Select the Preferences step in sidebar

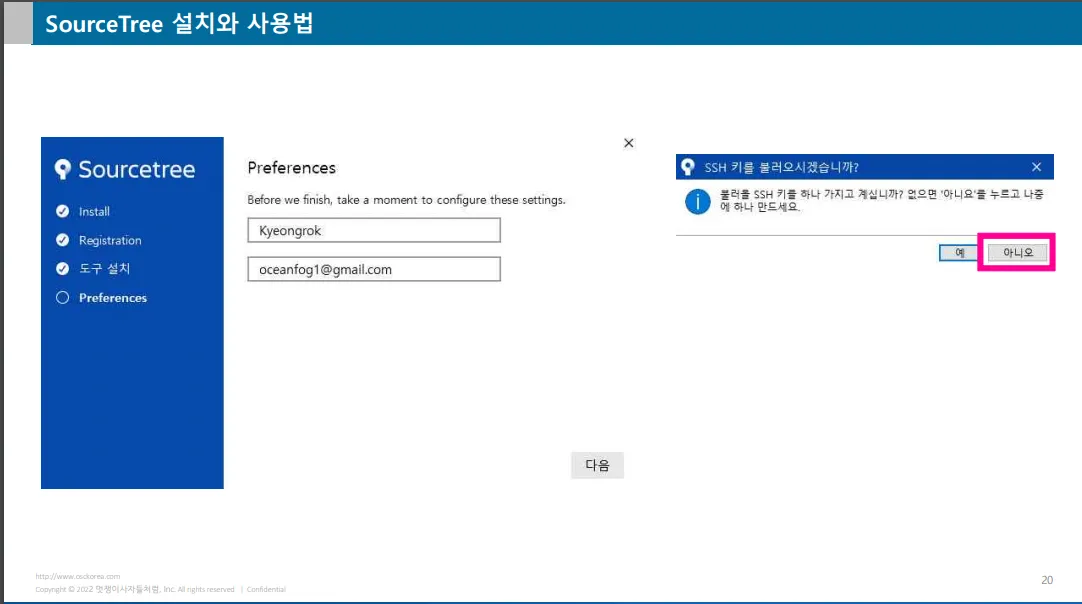[x=112, y=298]
